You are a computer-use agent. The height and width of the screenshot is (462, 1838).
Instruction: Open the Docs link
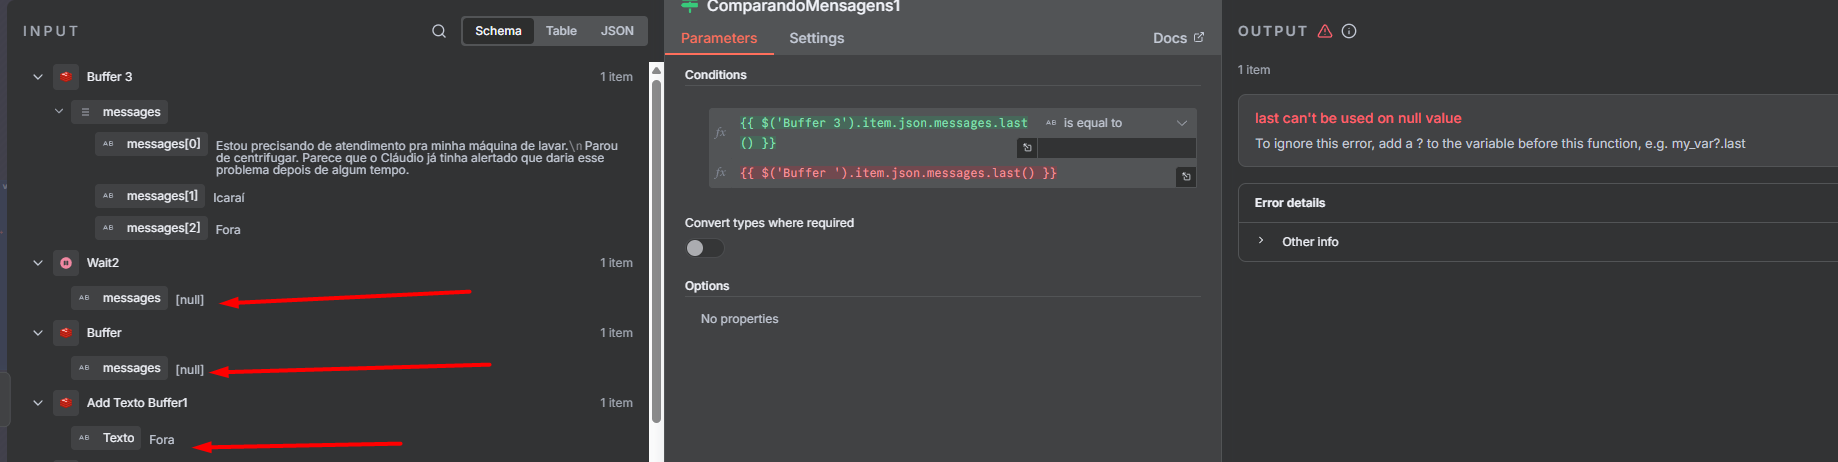[1178, 38]
